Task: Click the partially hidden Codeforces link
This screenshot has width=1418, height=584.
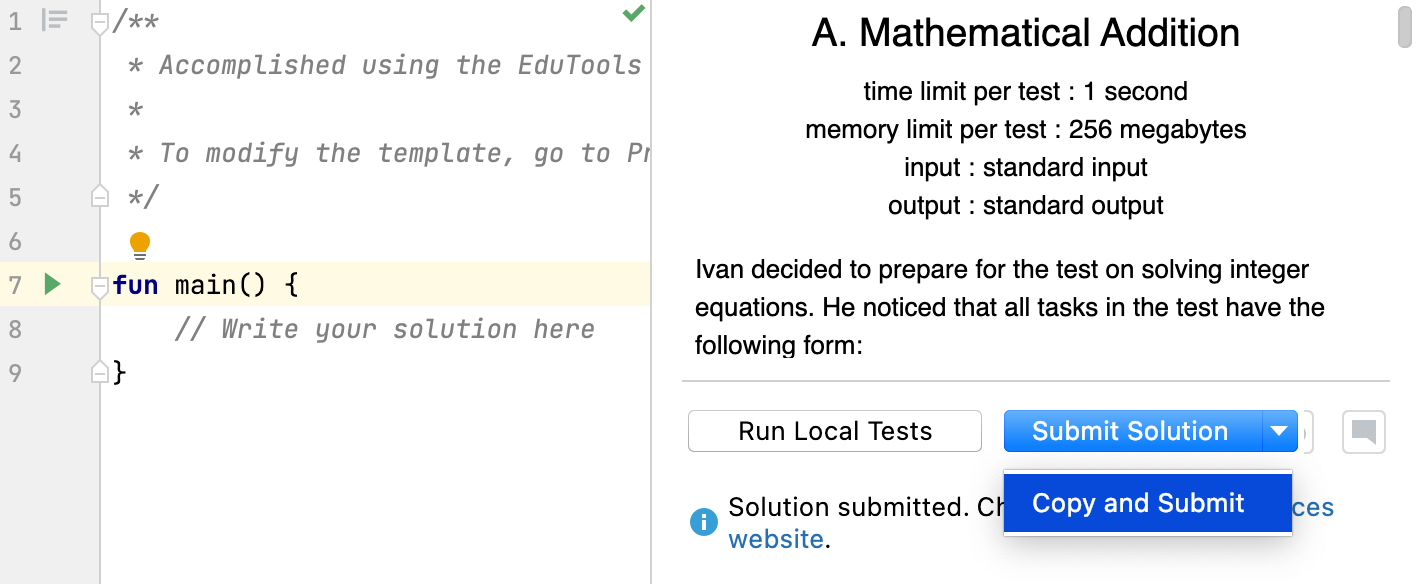Action: [x=1313, y=507]
